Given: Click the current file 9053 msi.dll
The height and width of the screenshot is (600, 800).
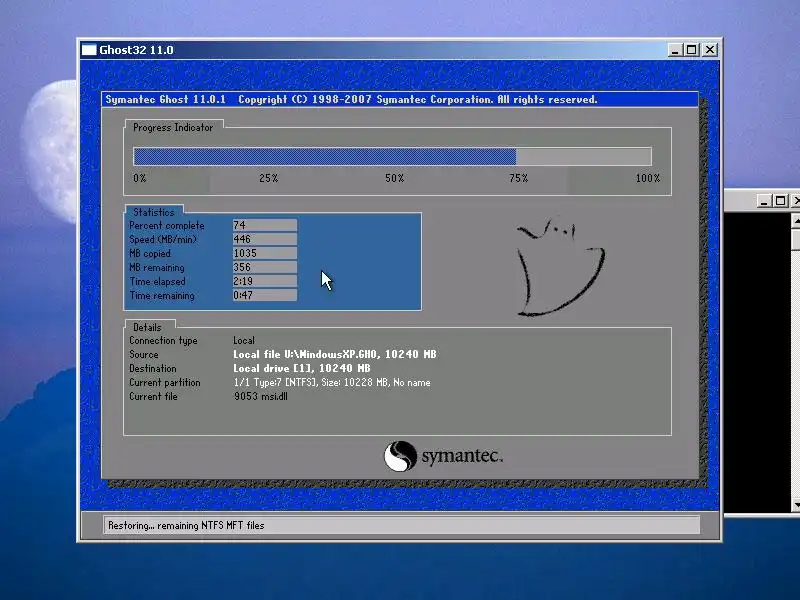Looking at the screenshot, I should click(261, 396).
